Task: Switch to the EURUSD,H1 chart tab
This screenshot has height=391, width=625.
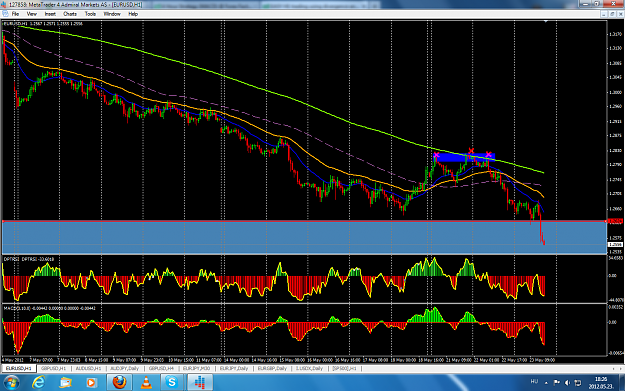Action: 18,368
